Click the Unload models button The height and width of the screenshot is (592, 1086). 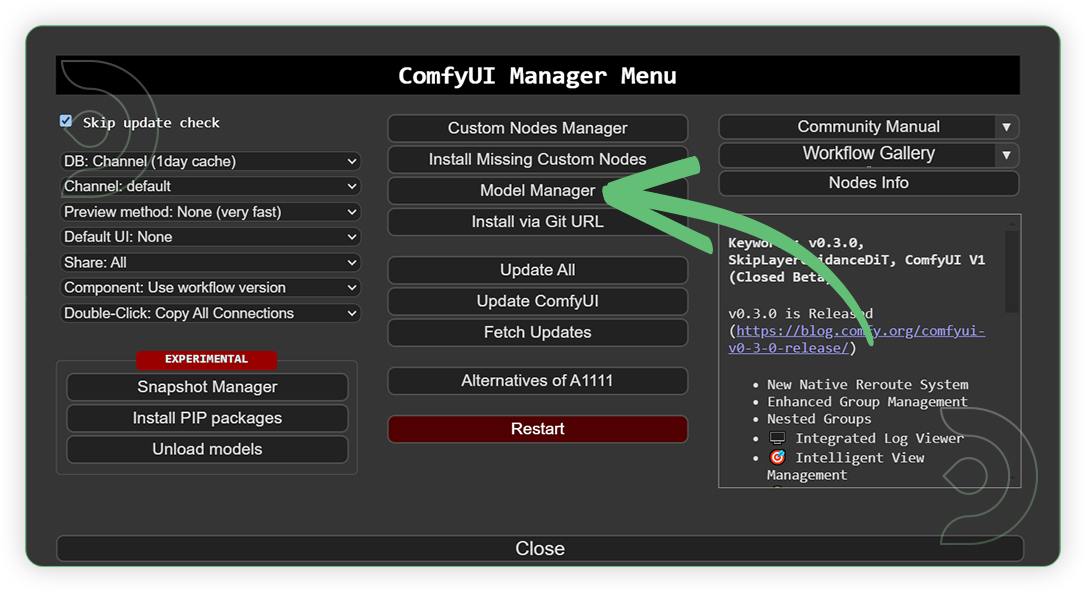click(207, 449)
